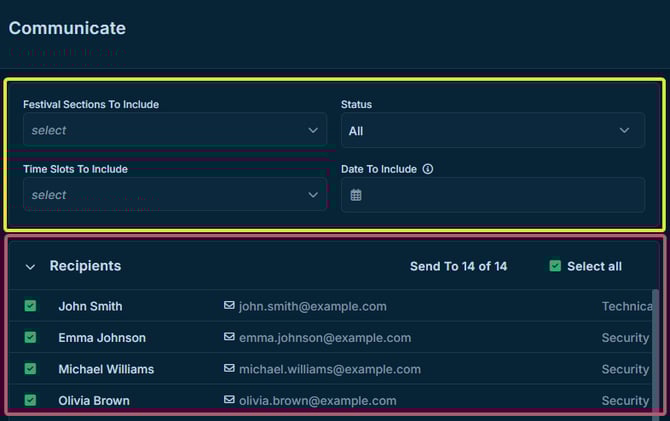Screen dimensions: 670x421
Task: Click the Olivia Brown recipient name
Action: [x=93, y=400]
